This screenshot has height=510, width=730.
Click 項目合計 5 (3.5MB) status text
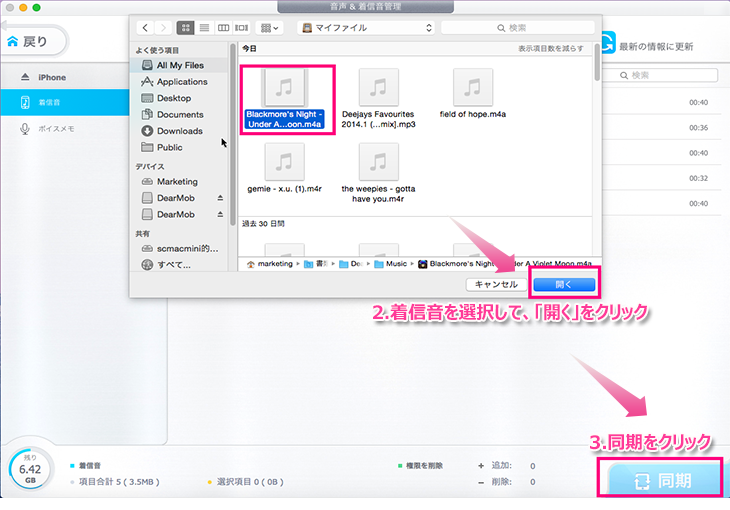pyautogui.click(x=119, y=482)
